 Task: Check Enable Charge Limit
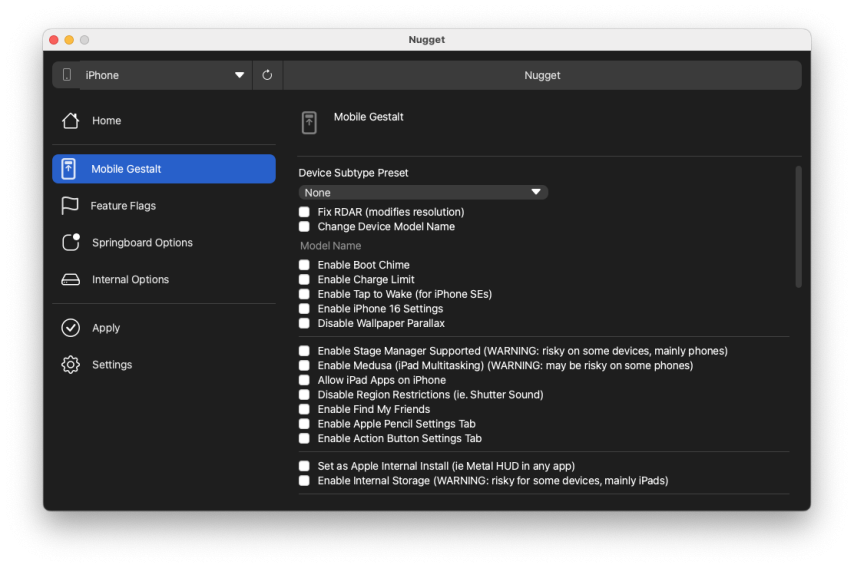tap(304, 279)
